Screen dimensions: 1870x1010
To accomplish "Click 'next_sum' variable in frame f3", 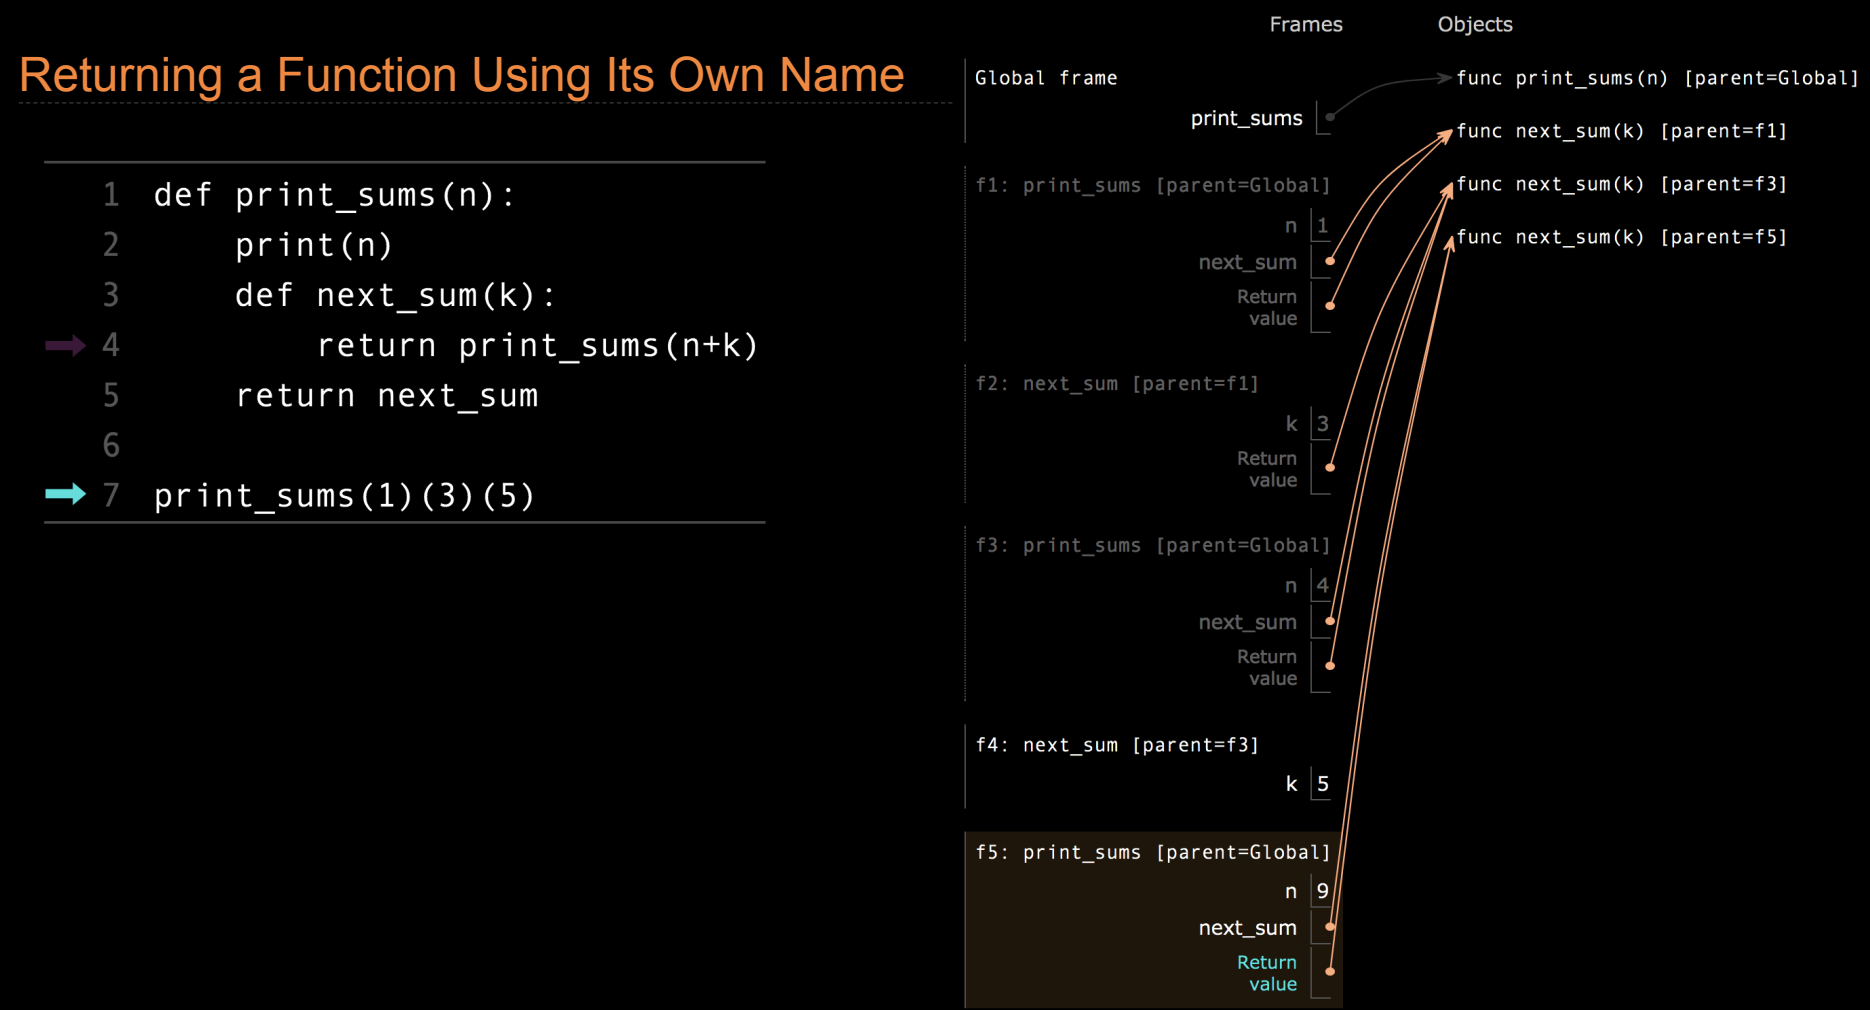I will click(1247, 622).
